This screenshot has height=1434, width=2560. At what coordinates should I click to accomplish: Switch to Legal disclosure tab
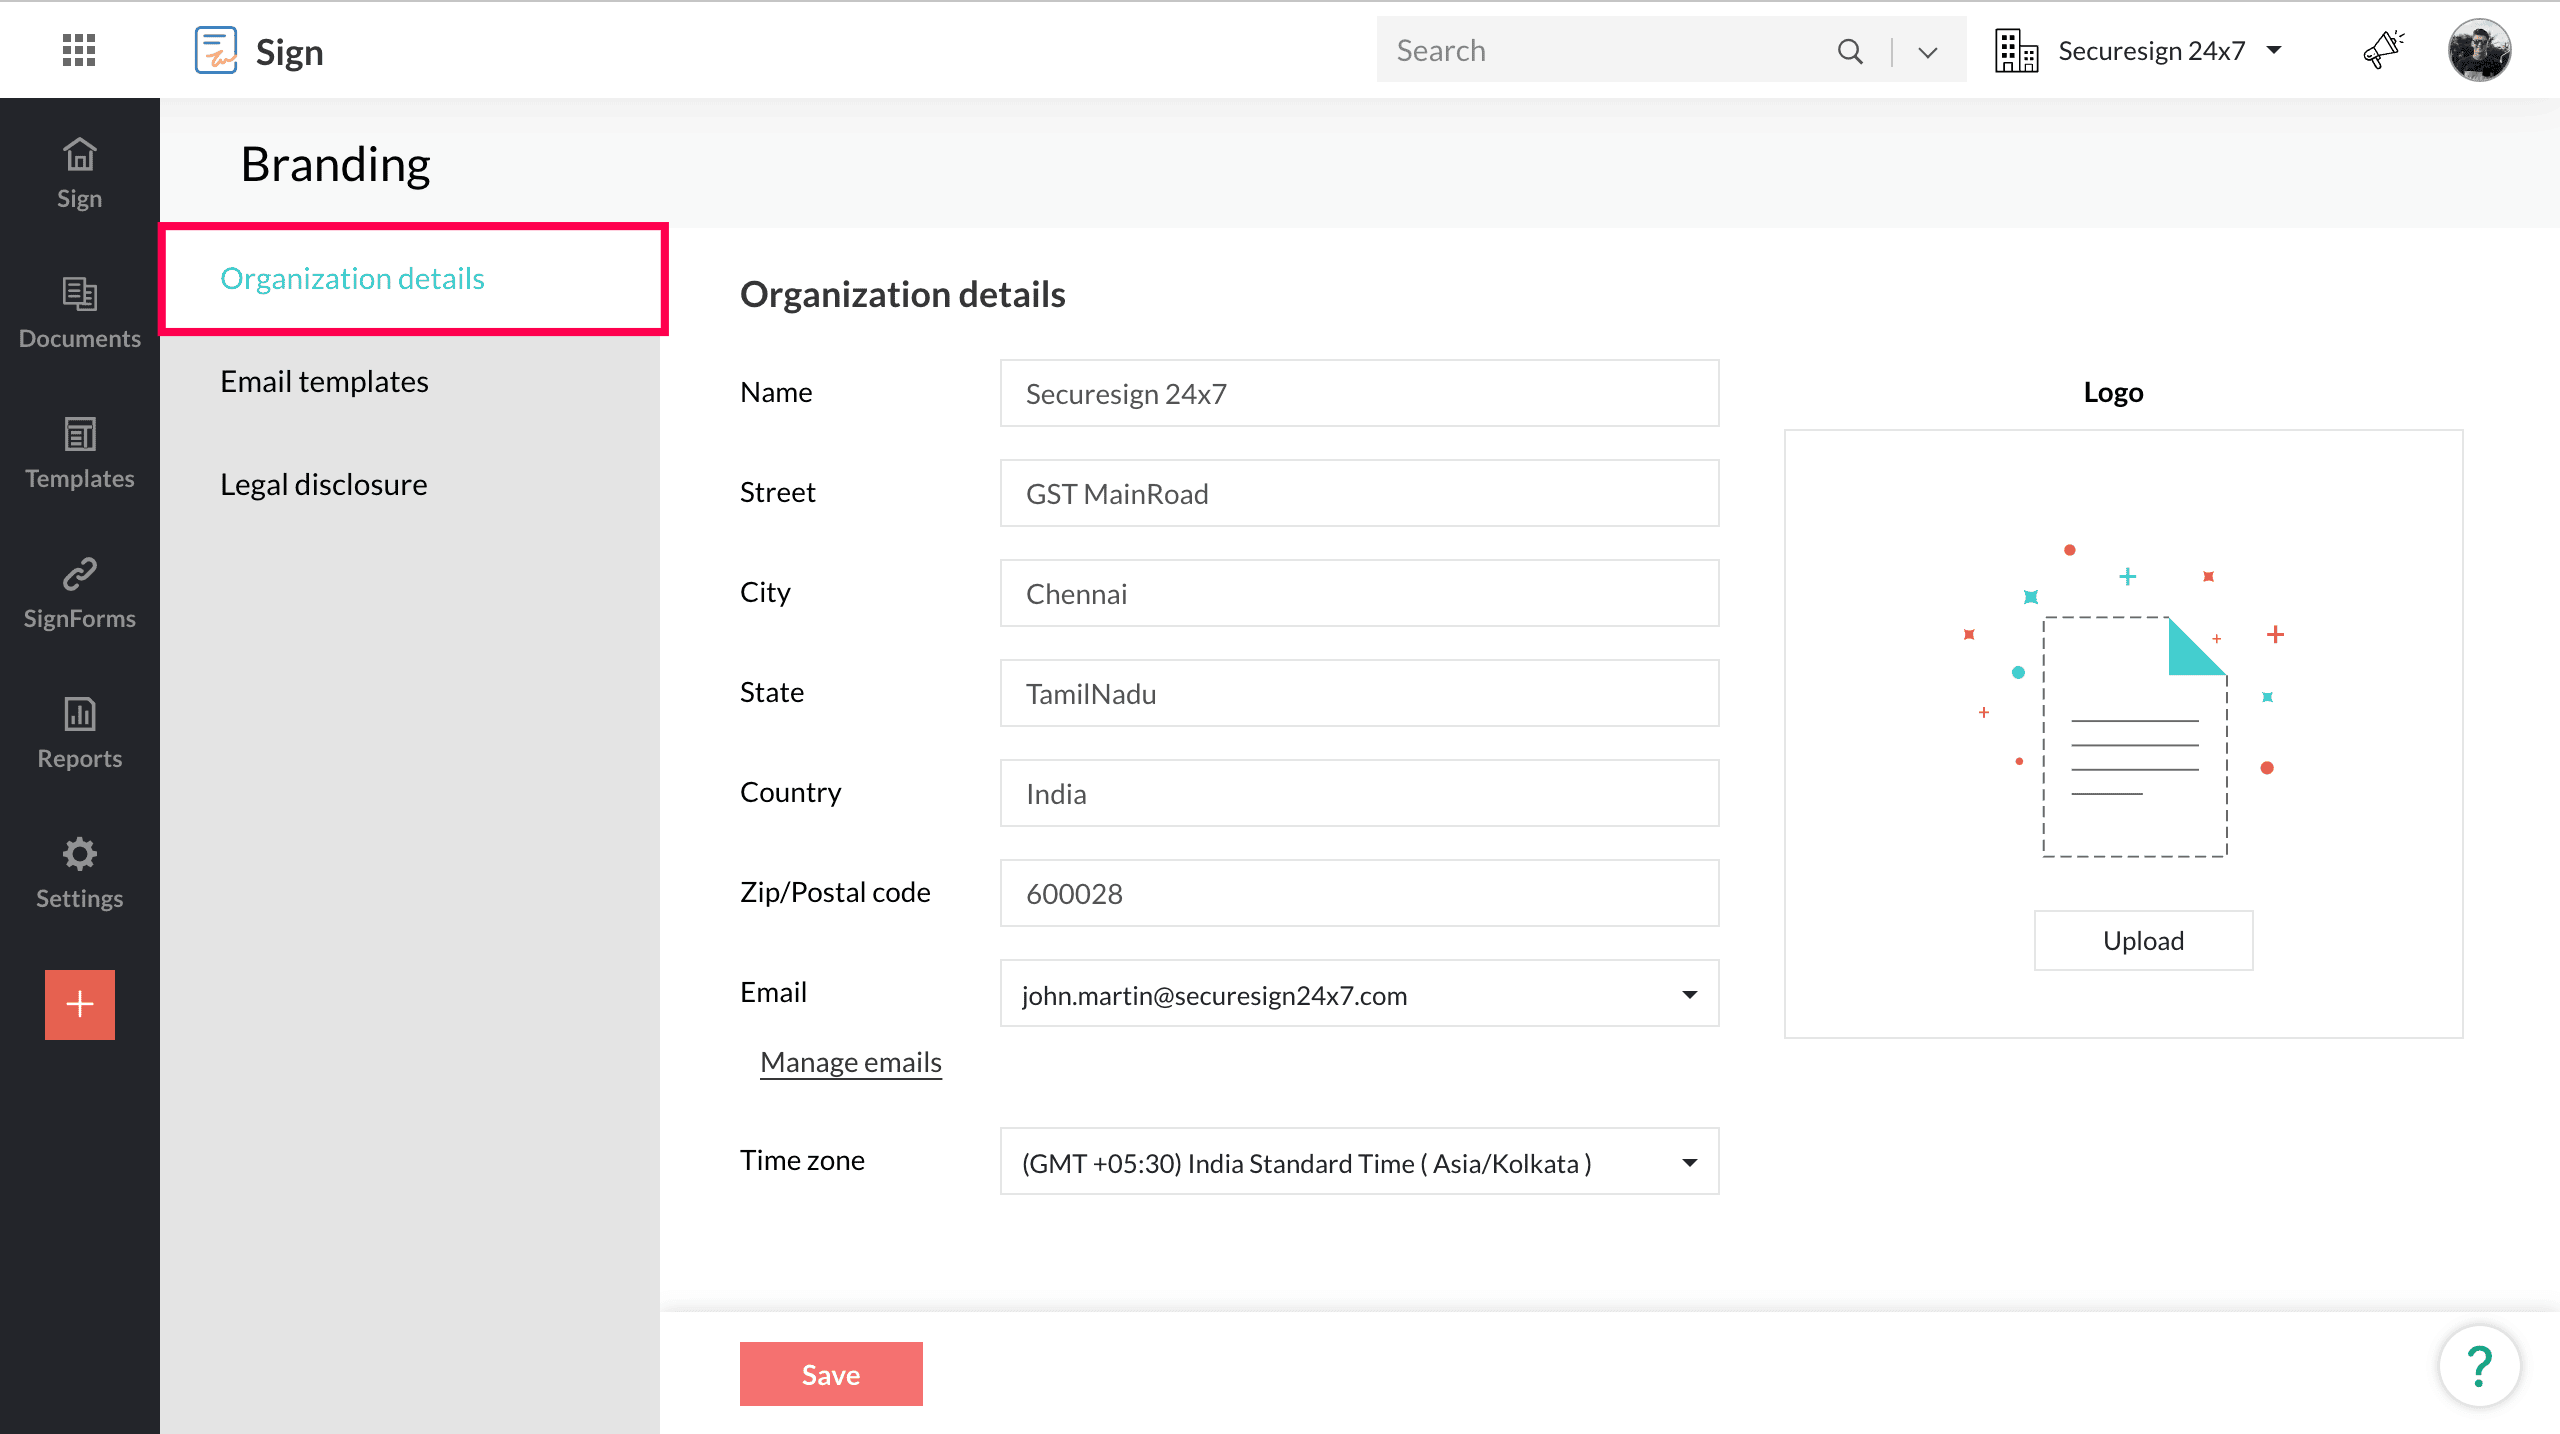coord(323,484)
